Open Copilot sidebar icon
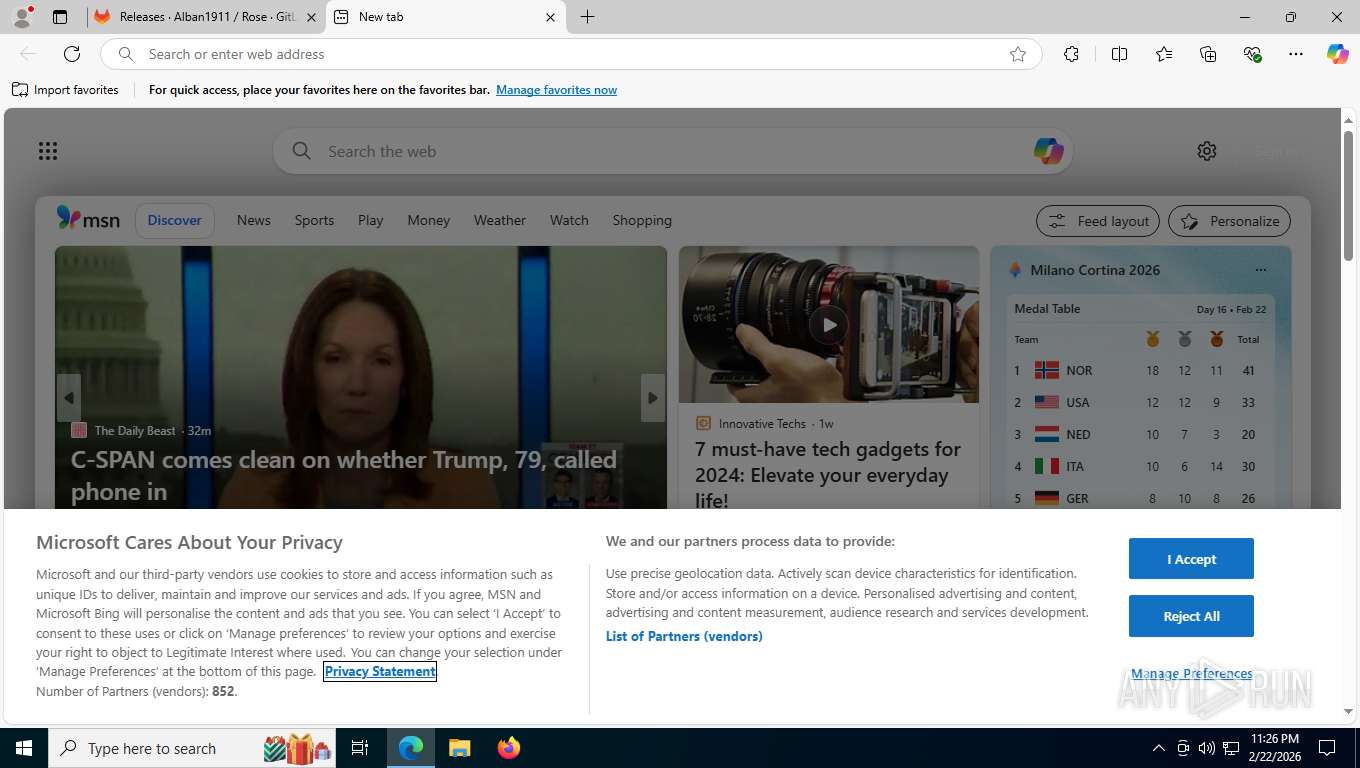This screenshot has width=1360, height=768. tap(1338, 54)
